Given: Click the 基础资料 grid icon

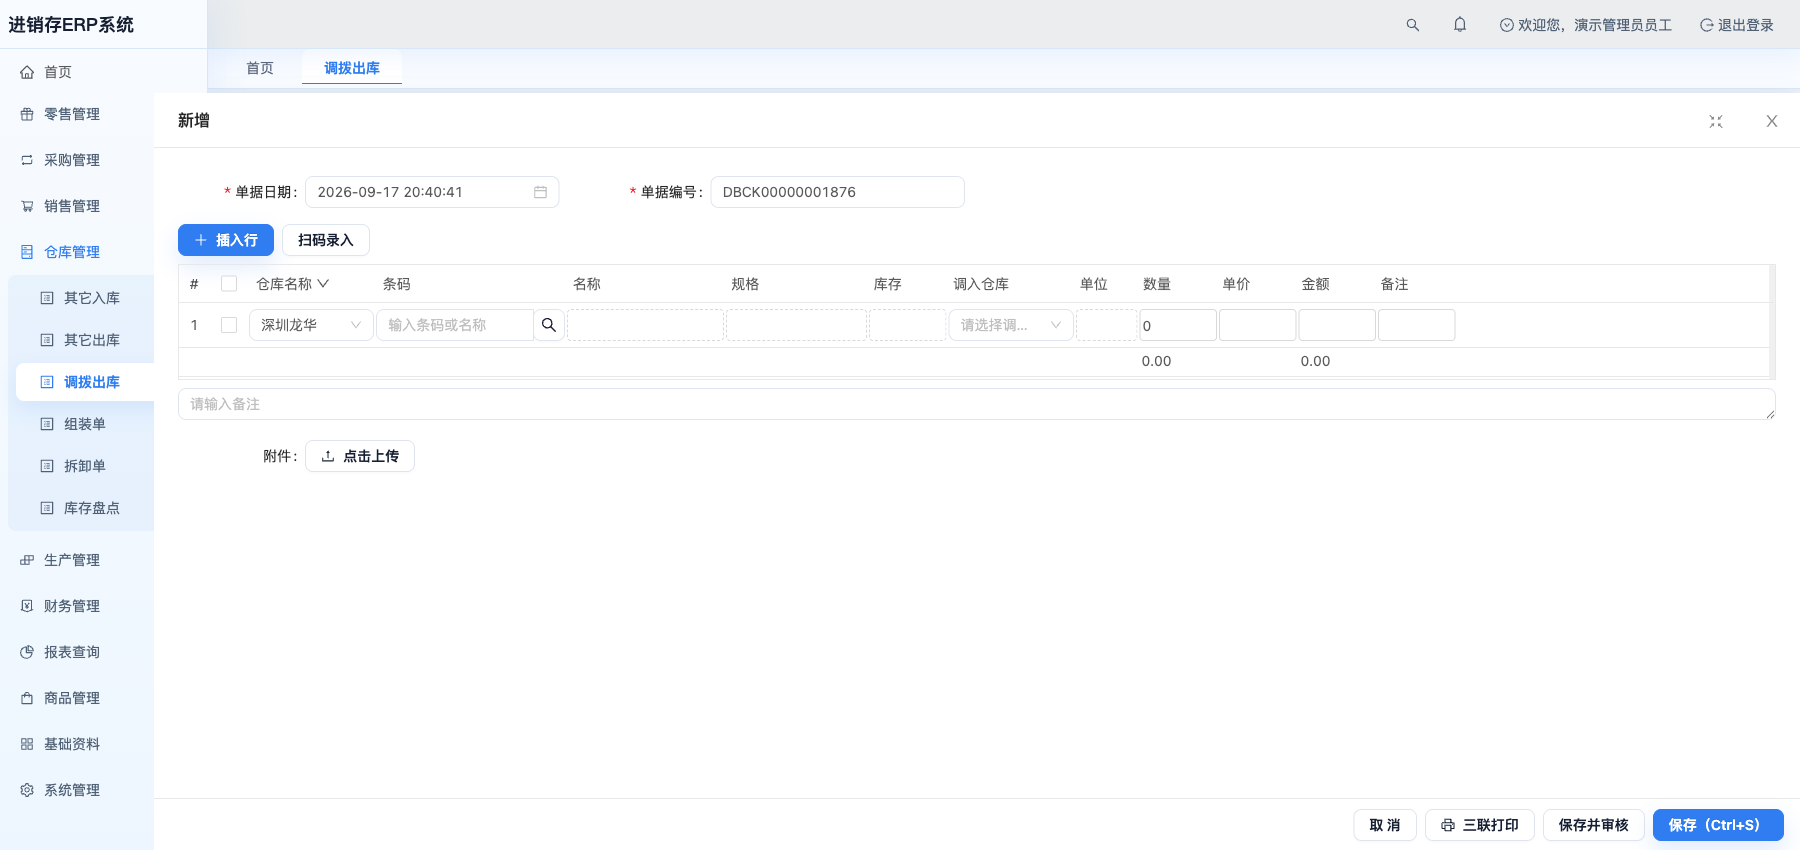Looking at the screenshot, I should pos(27,744).
